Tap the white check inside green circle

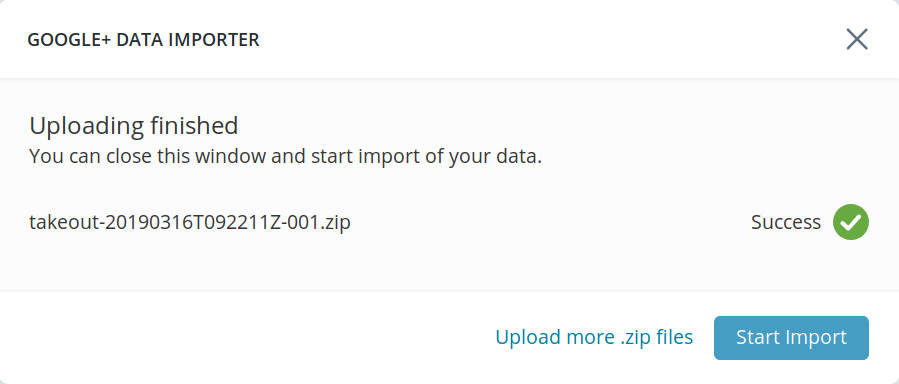(851, 222)
